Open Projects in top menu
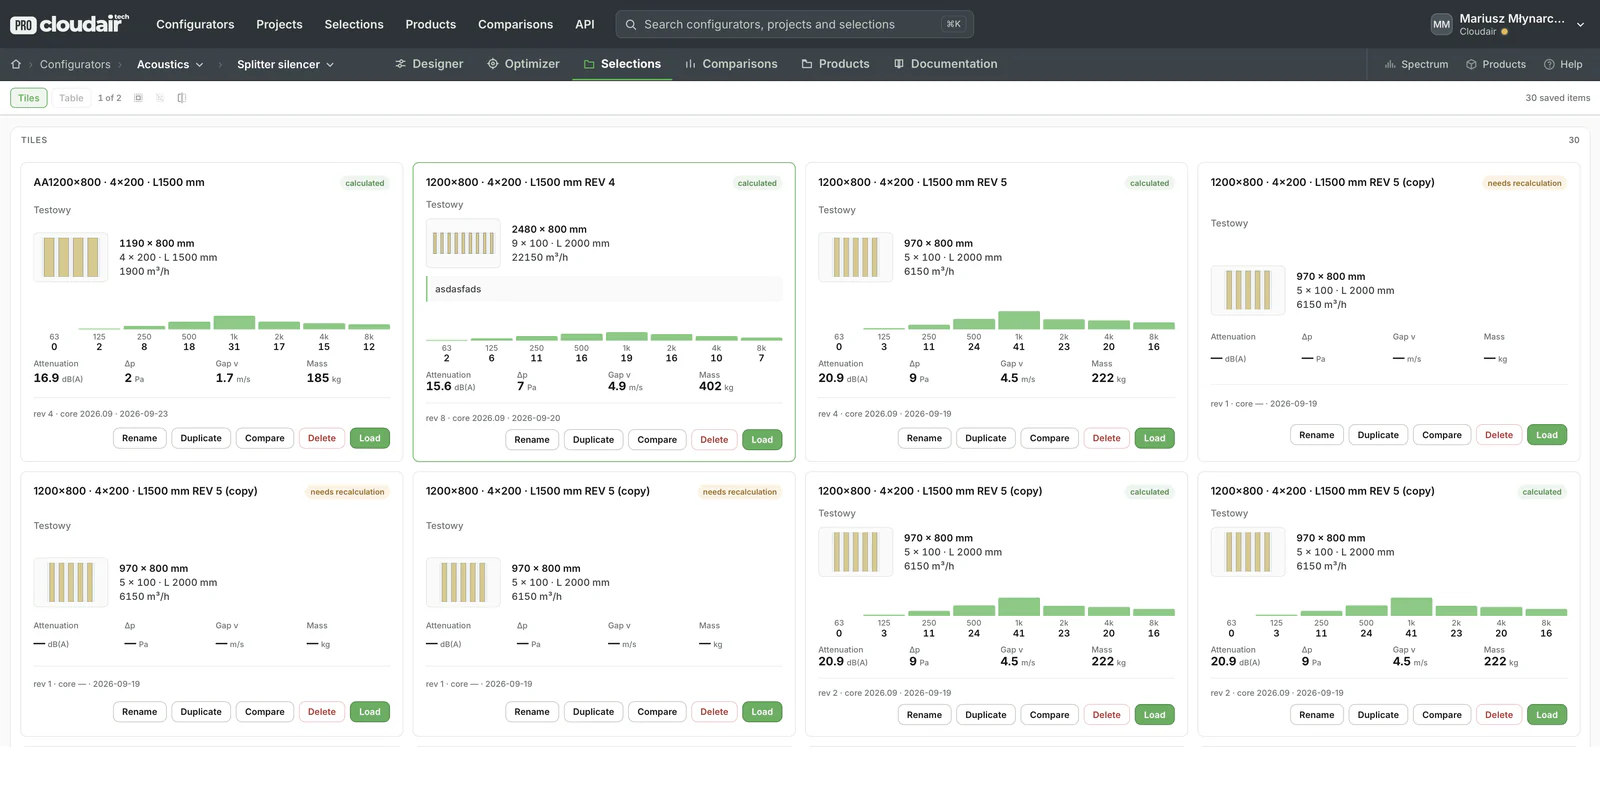Viewport: 1600px width, 810px height. click(279, 24)
